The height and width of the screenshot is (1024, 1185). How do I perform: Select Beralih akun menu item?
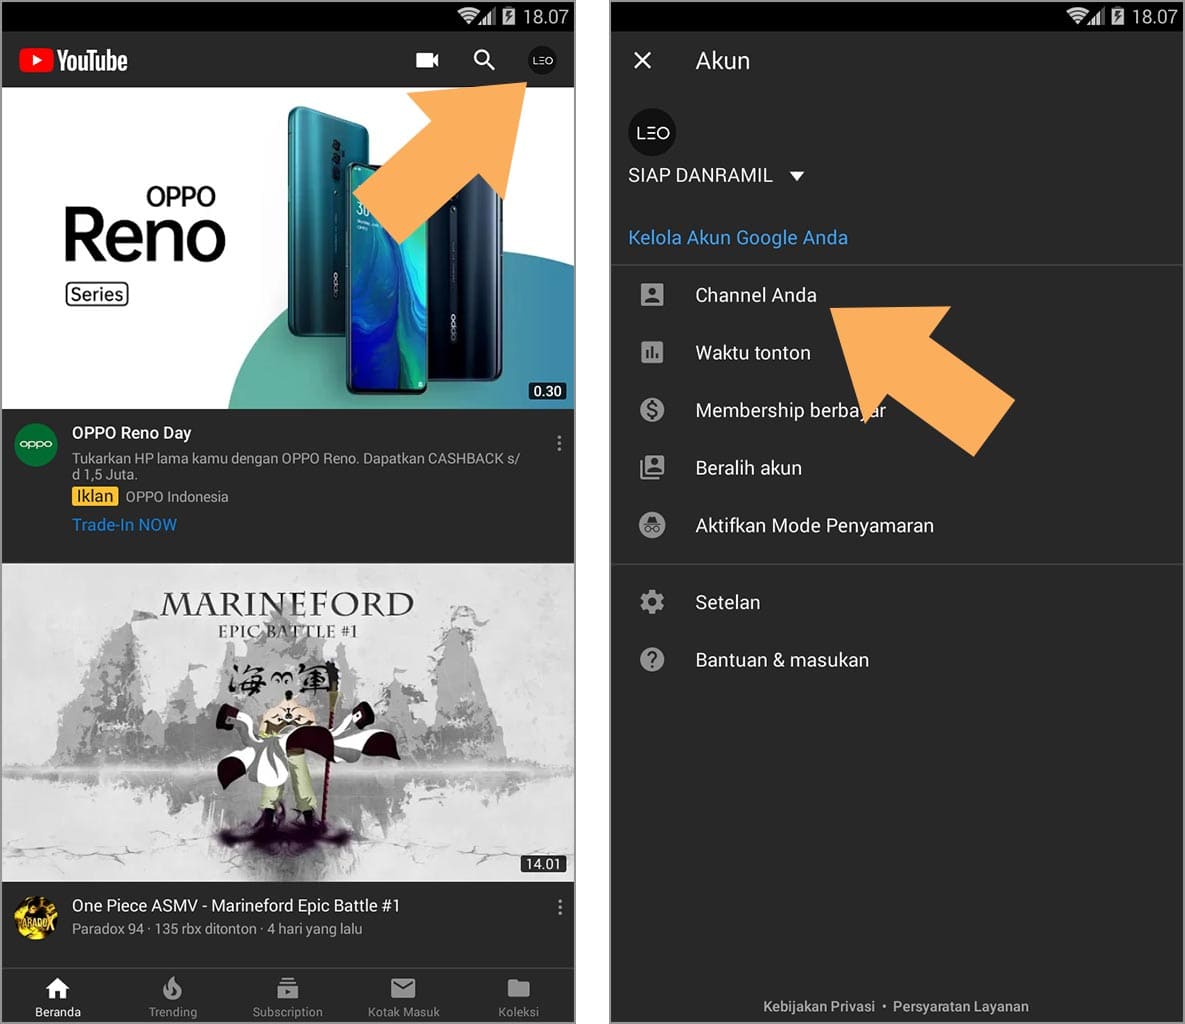click(x=897, y=468)
